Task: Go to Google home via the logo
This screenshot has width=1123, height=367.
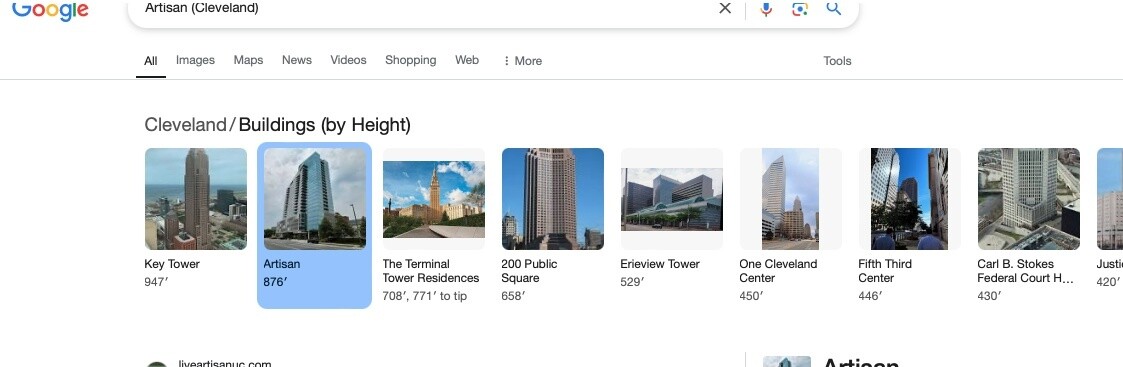Action: [50, 10]
